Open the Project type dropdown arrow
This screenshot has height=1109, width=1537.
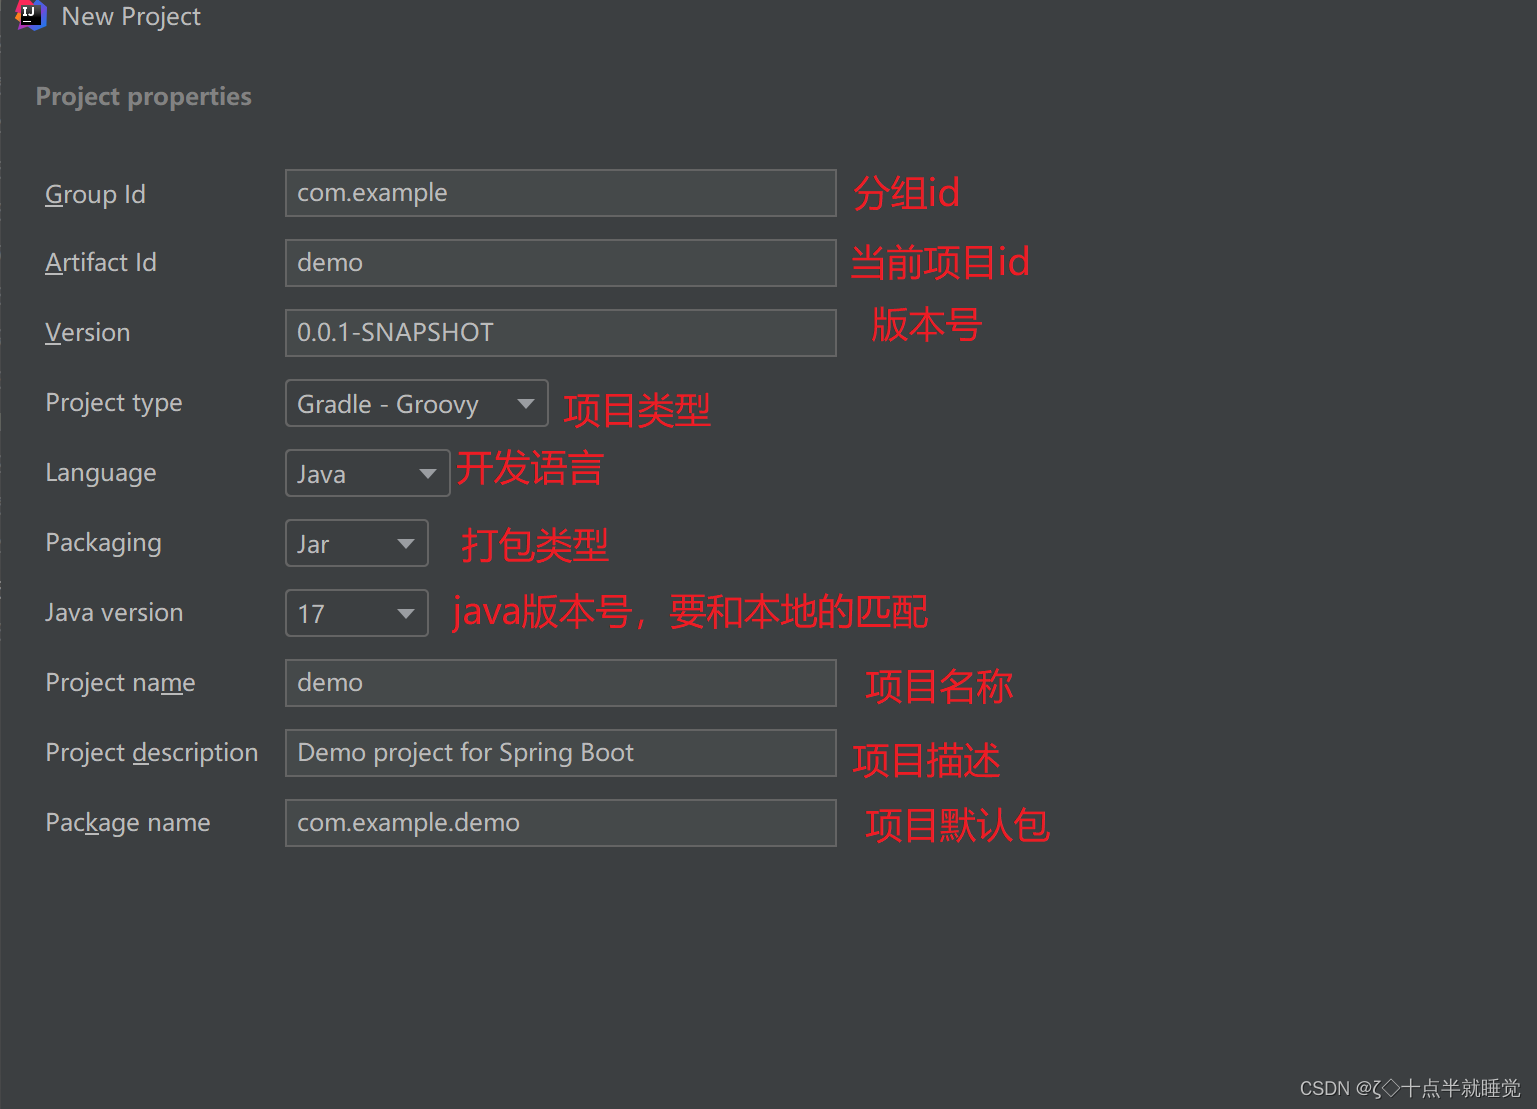[x=525, y=404]
